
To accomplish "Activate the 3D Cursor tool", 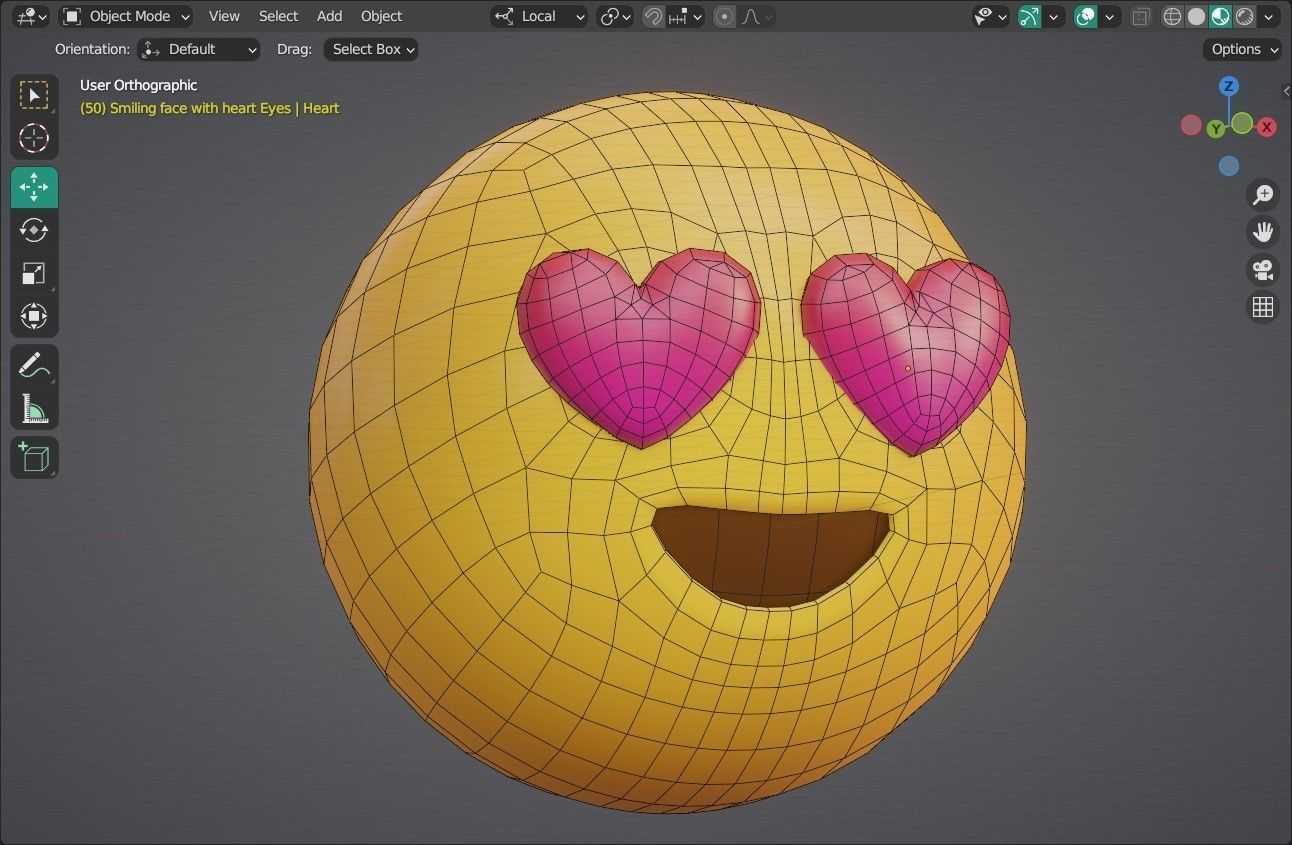I will pos(34,138).
